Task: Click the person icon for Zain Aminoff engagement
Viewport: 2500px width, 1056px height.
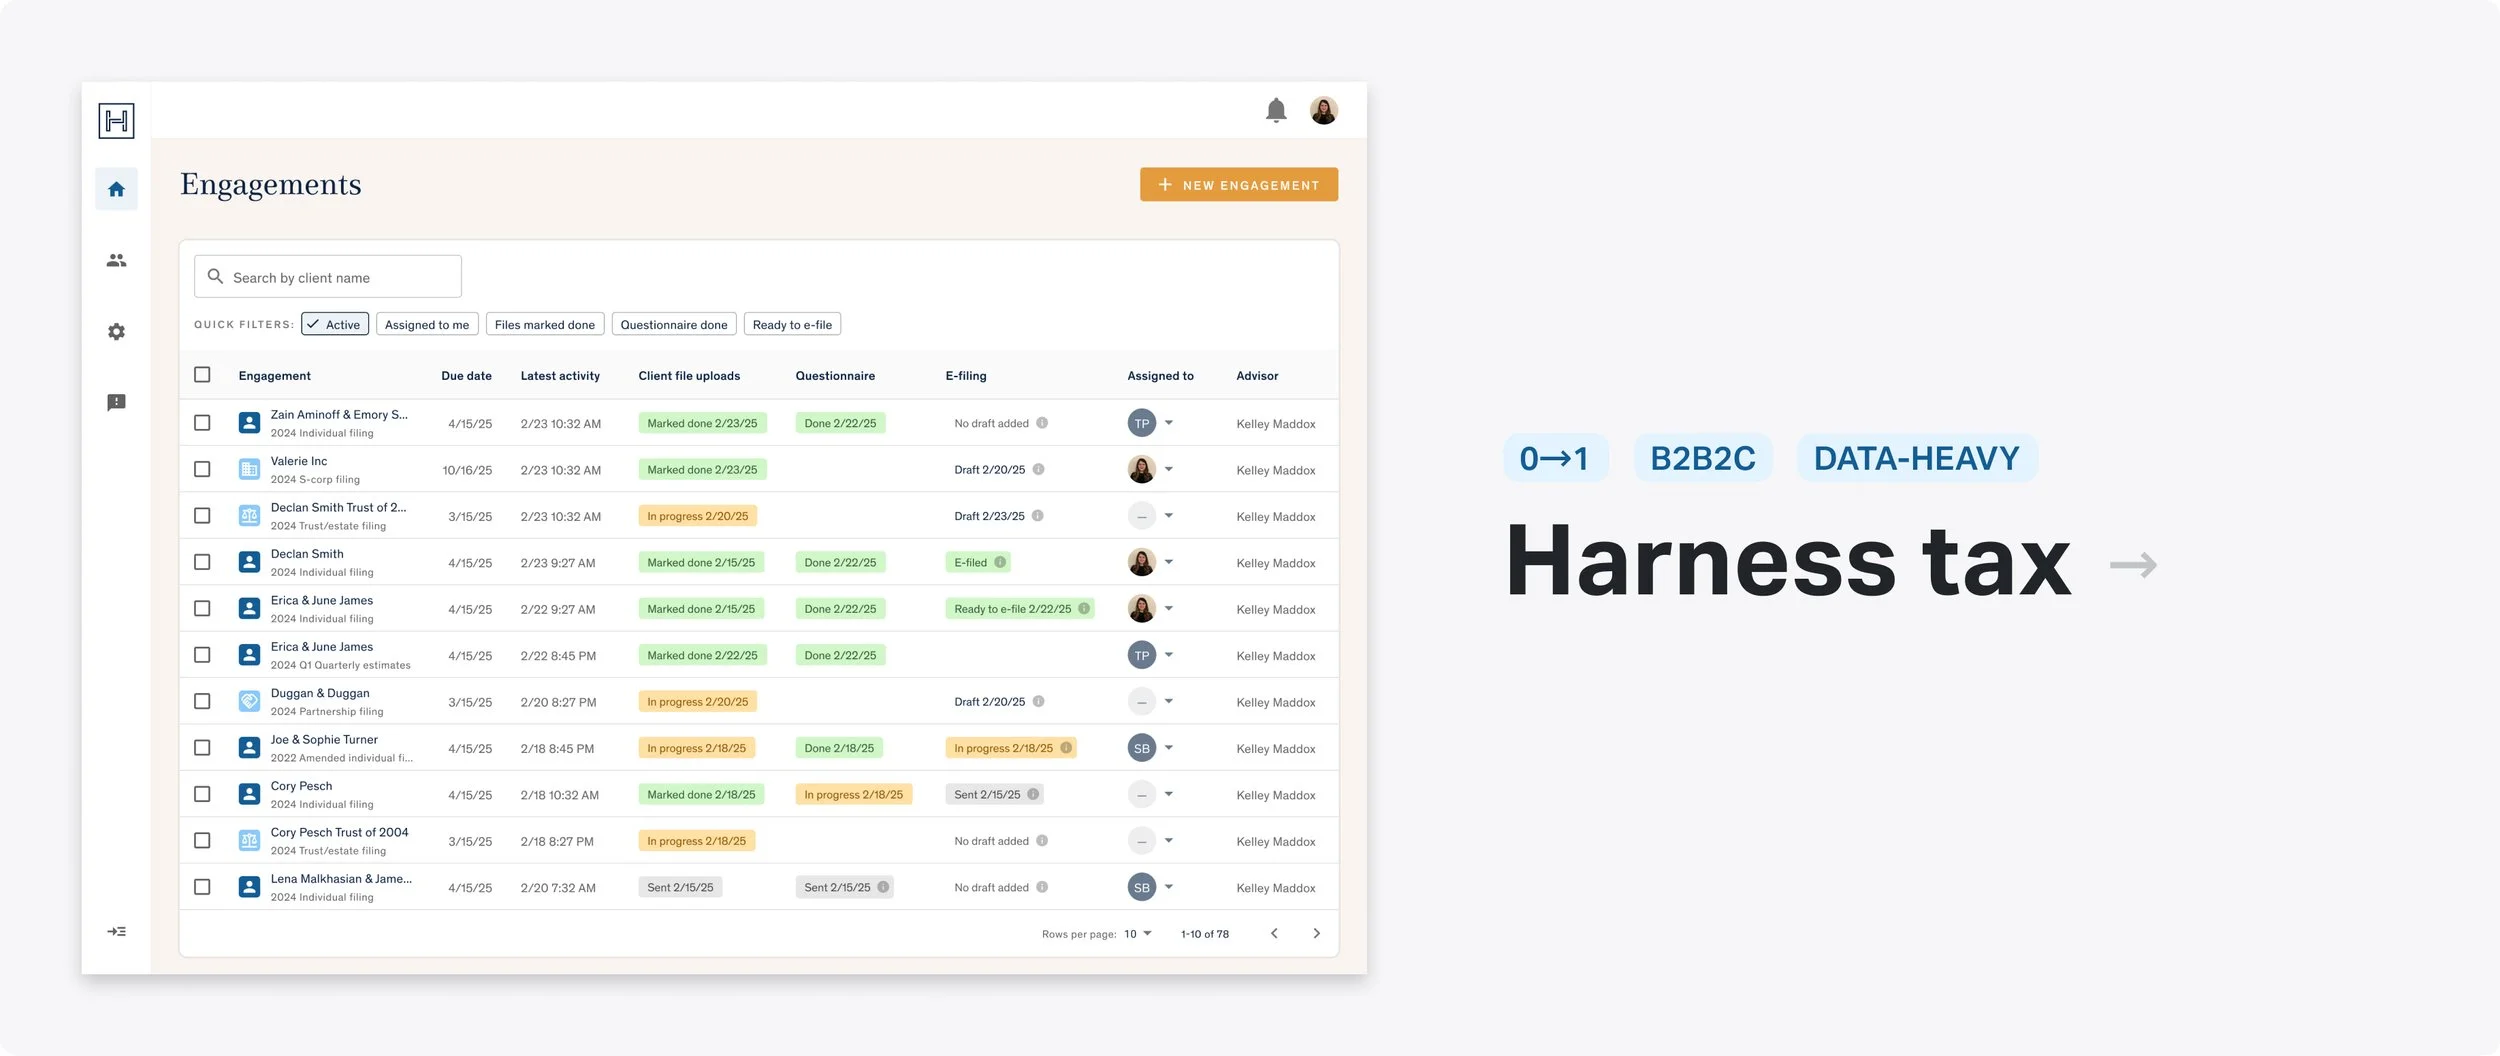Action: [249, 422]
